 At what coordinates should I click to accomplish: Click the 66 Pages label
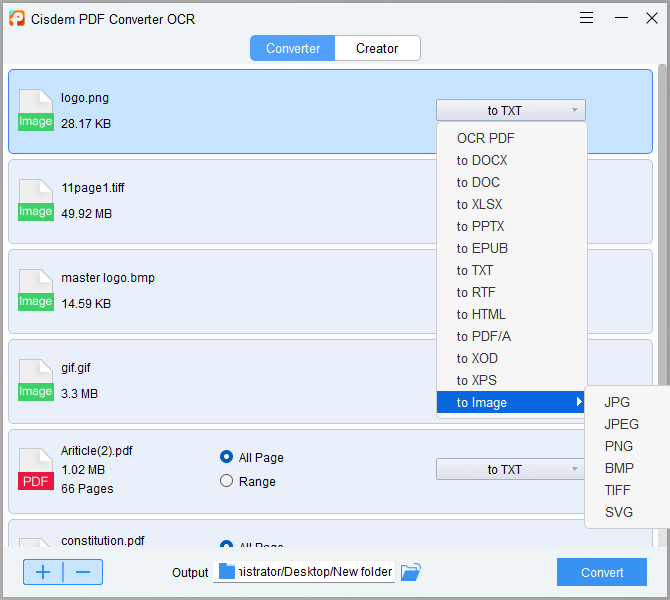point(87,488)
